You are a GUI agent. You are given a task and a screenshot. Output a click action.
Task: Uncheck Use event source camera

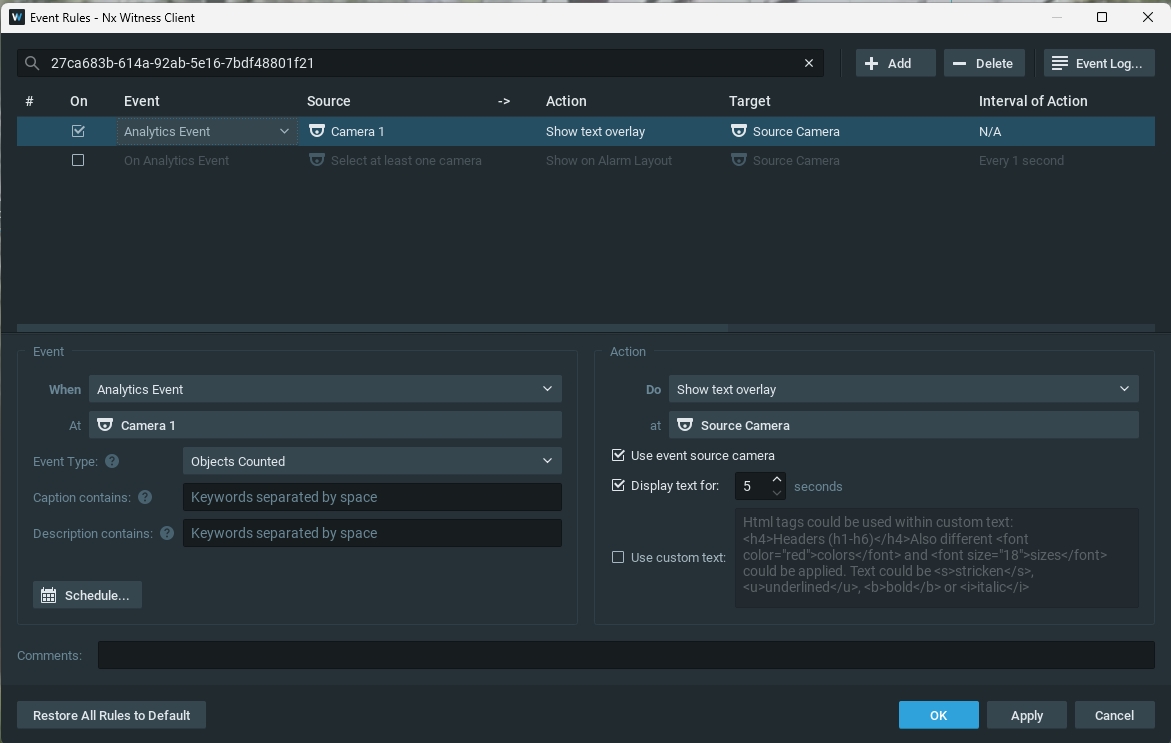click(x=618, y=455)
